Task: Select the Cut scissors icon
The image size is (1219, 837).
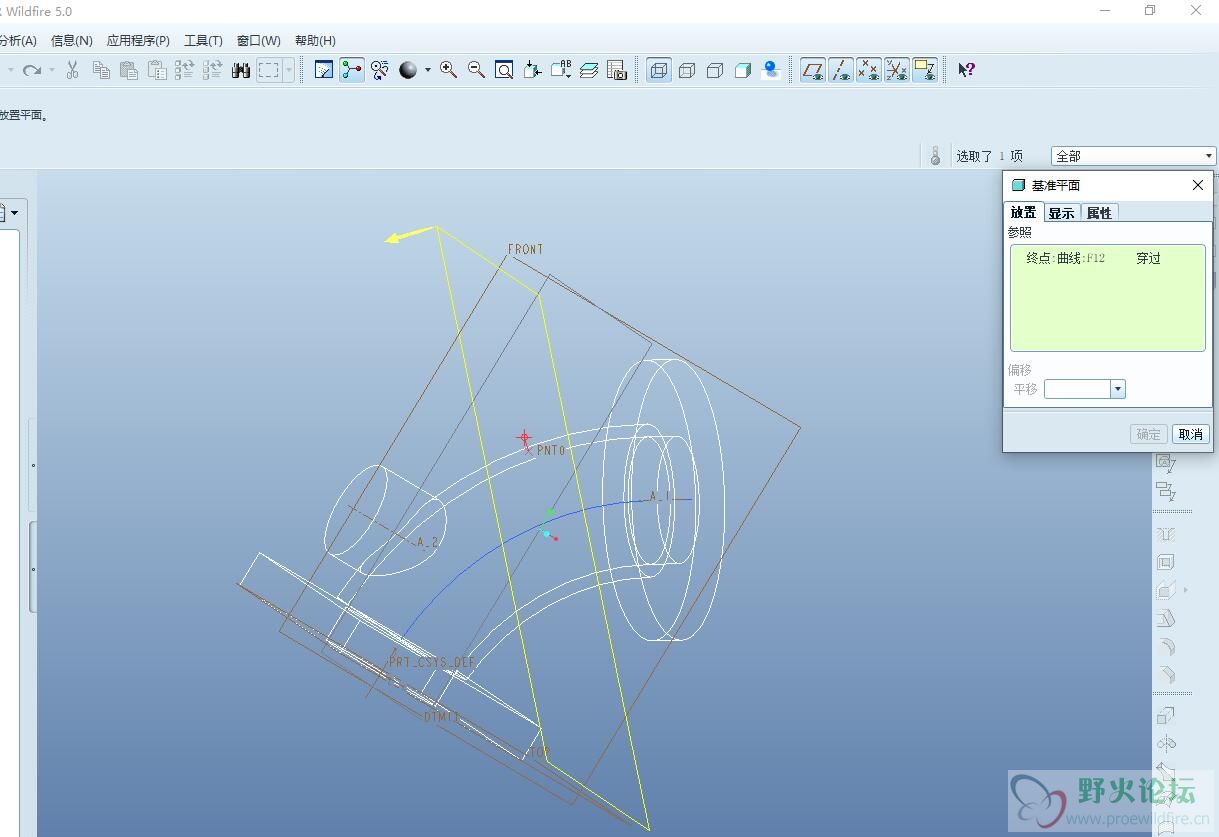Action: 72,70
